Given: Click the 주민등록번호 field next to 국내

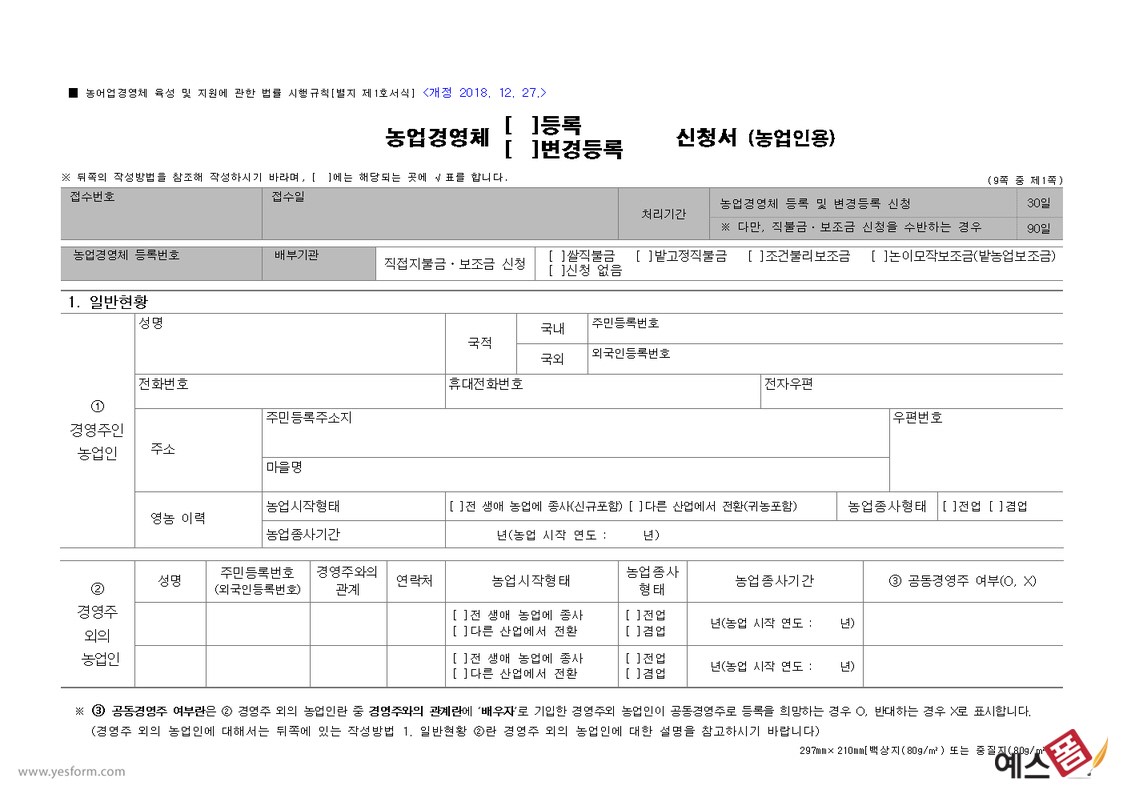Looking at the screenshot, I should click(825, 329).
